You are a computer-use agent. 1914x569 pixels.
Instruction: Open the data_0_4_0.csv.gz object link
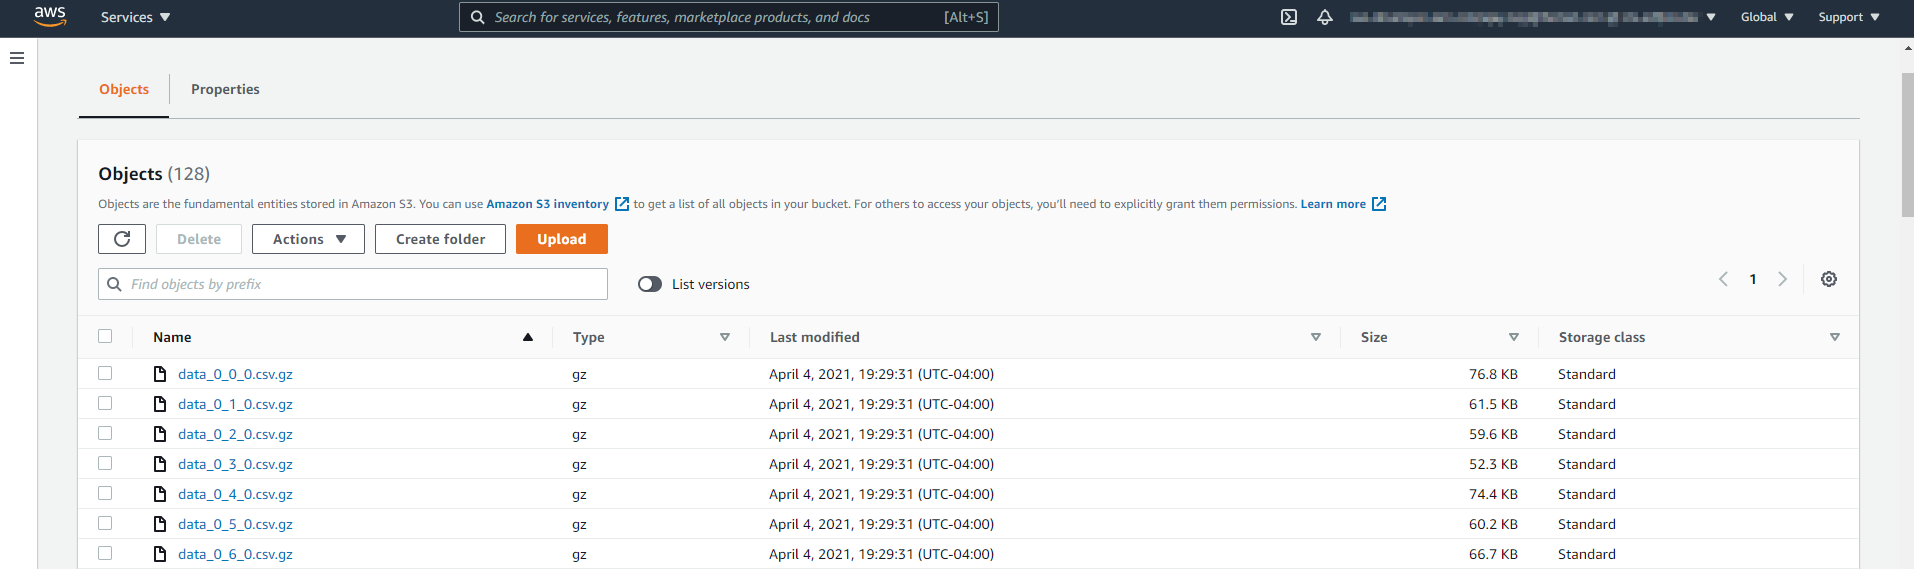[x=235, y=494]
